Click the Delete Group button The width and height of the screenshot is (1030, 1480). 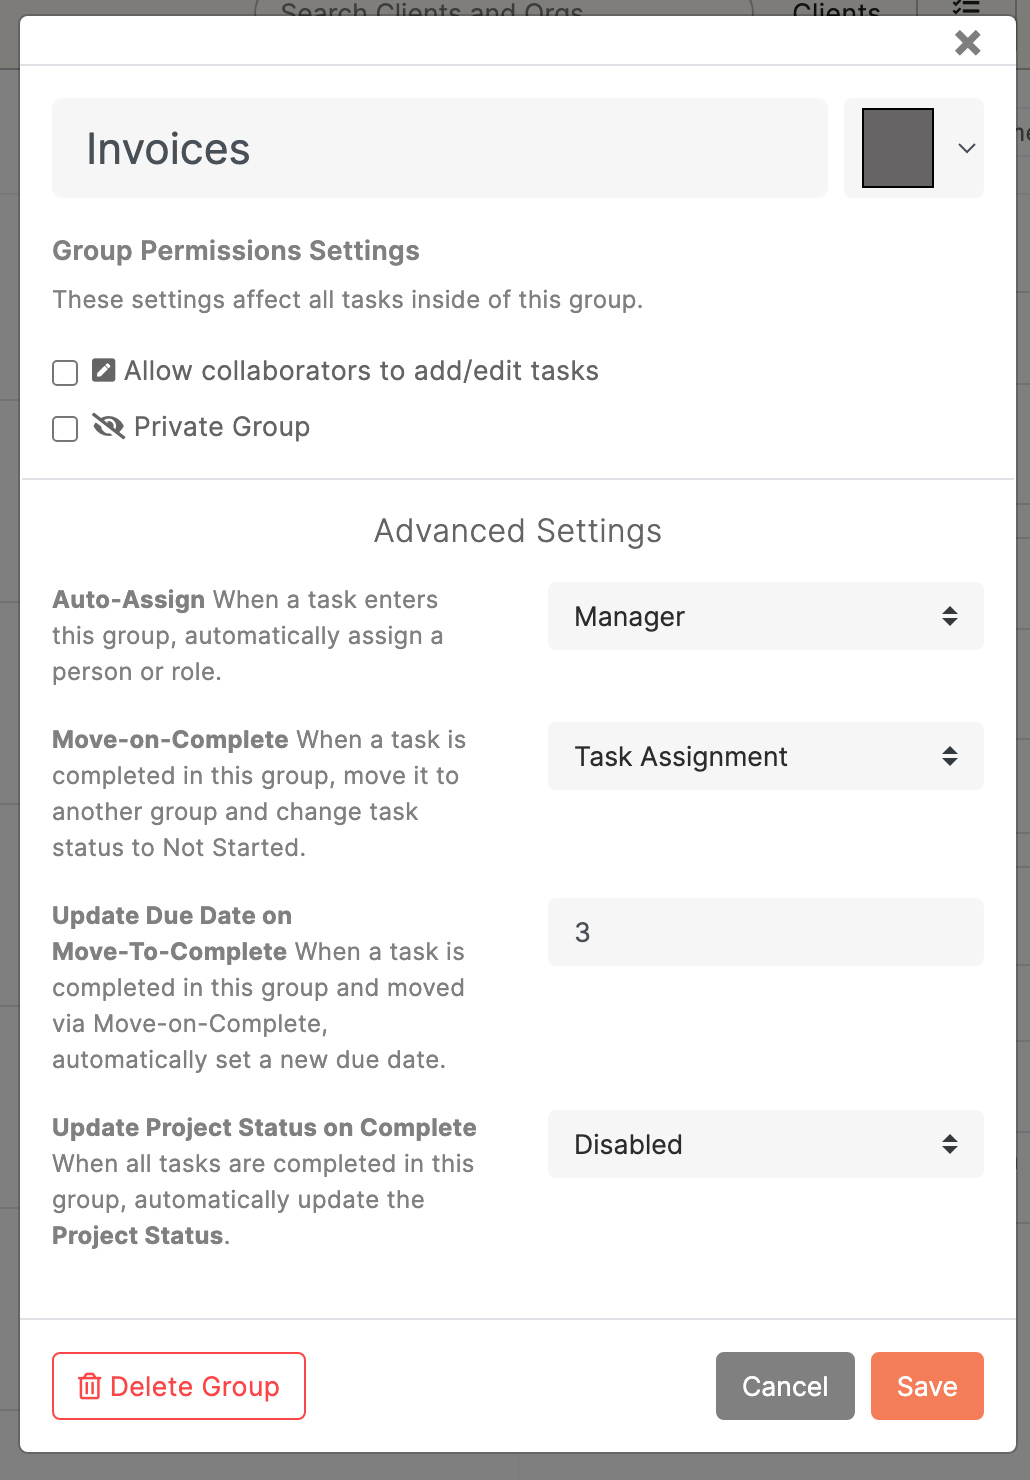(179, 1386)
